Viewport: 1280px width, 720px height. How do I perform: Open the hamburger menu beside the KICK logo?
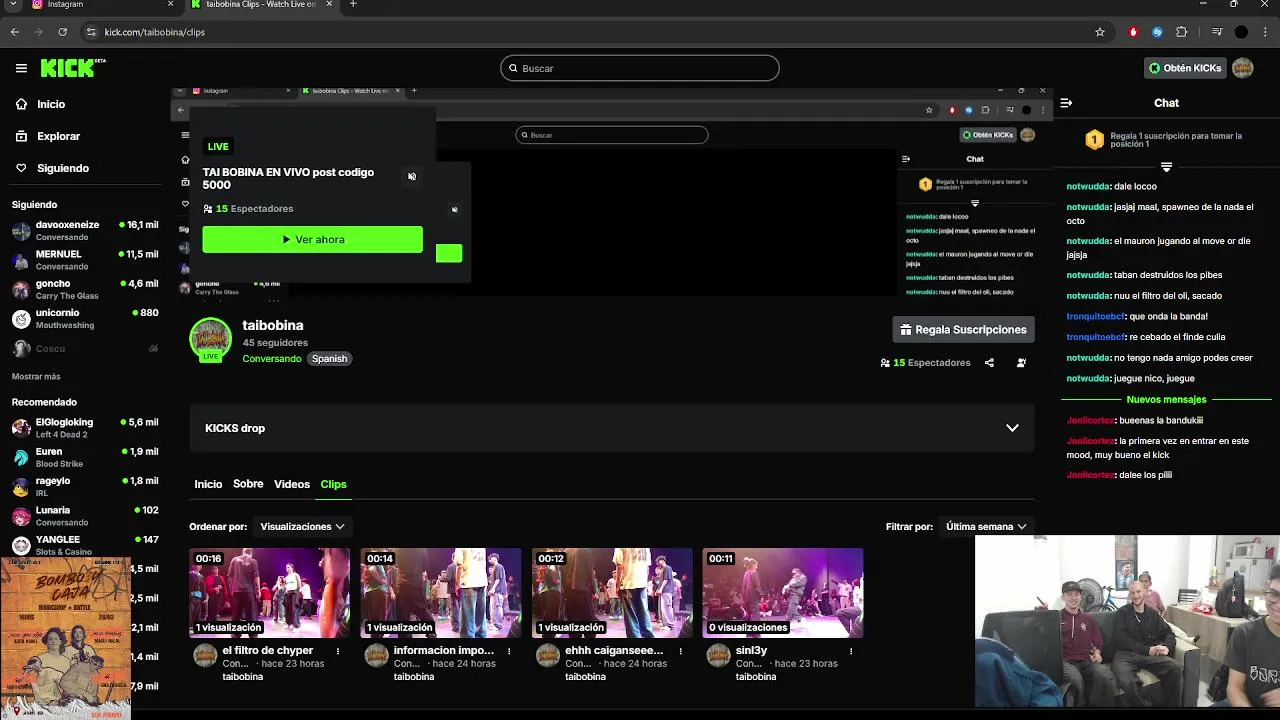pos(21,68)
